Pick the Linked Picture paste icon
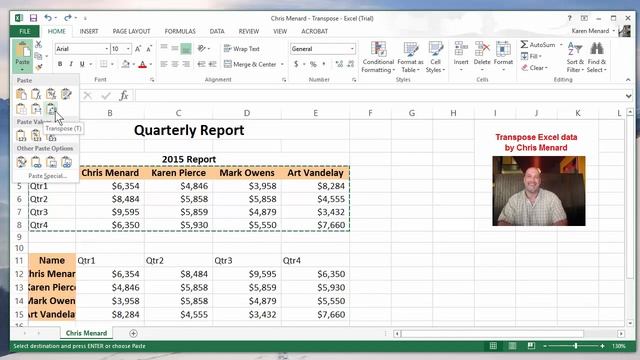 [66, 162]
